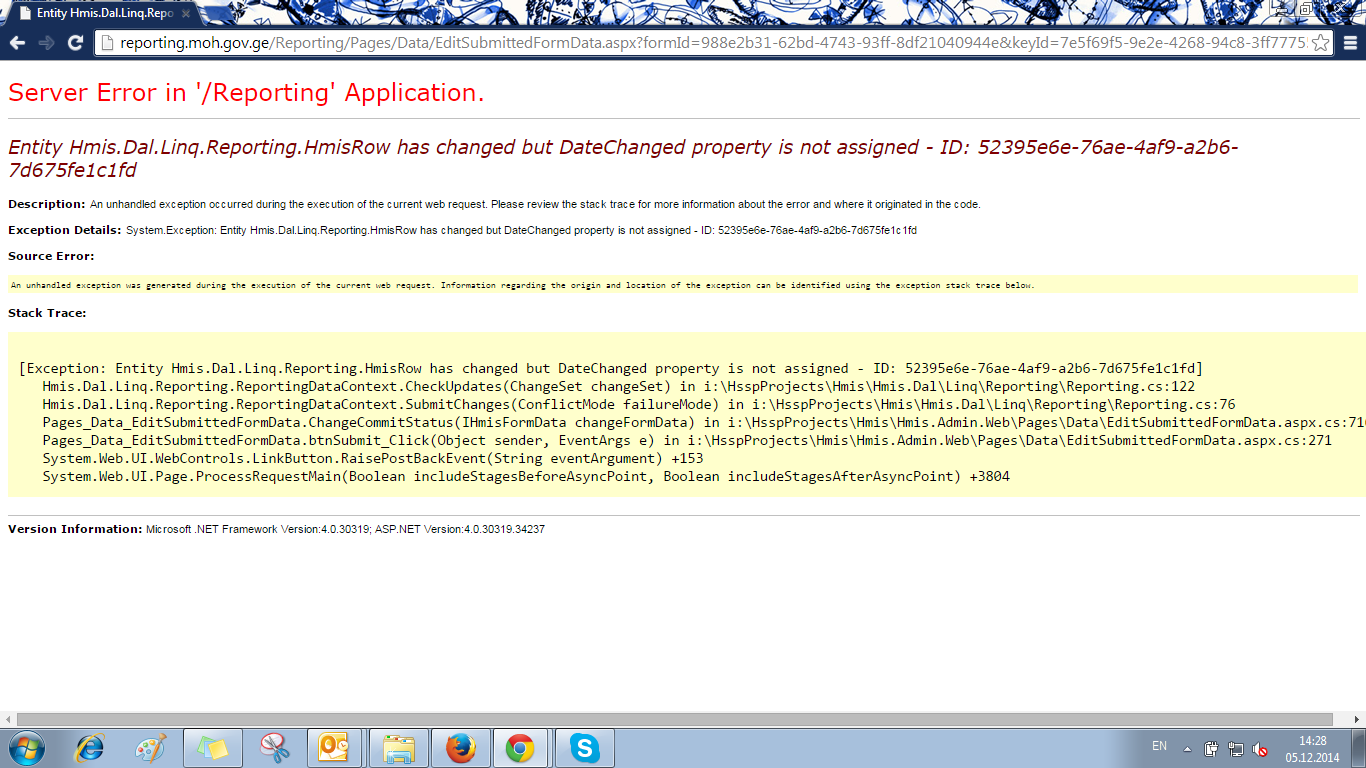This screenshot has height=768, width=1366.
Task: Reload the error page
Action: (x=75, y=43)
